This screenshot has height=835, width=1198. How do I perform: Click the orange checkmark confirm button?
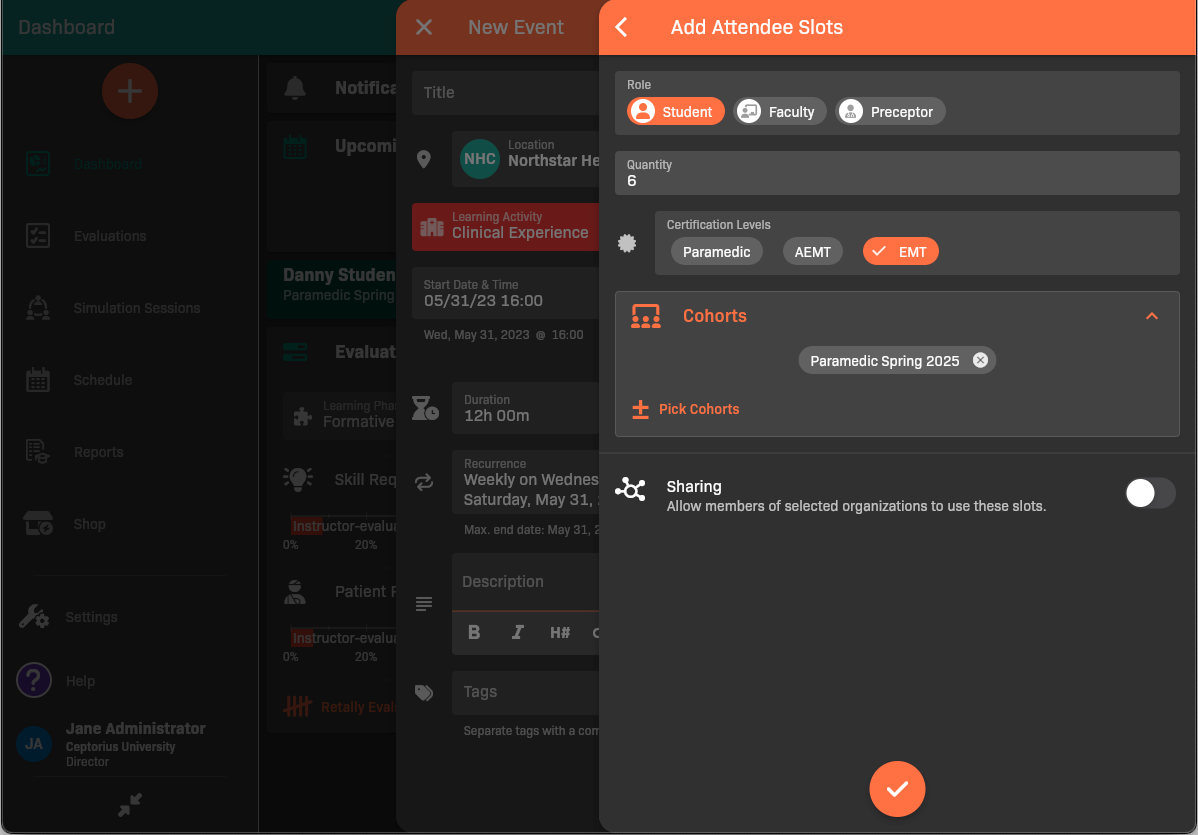897,789
